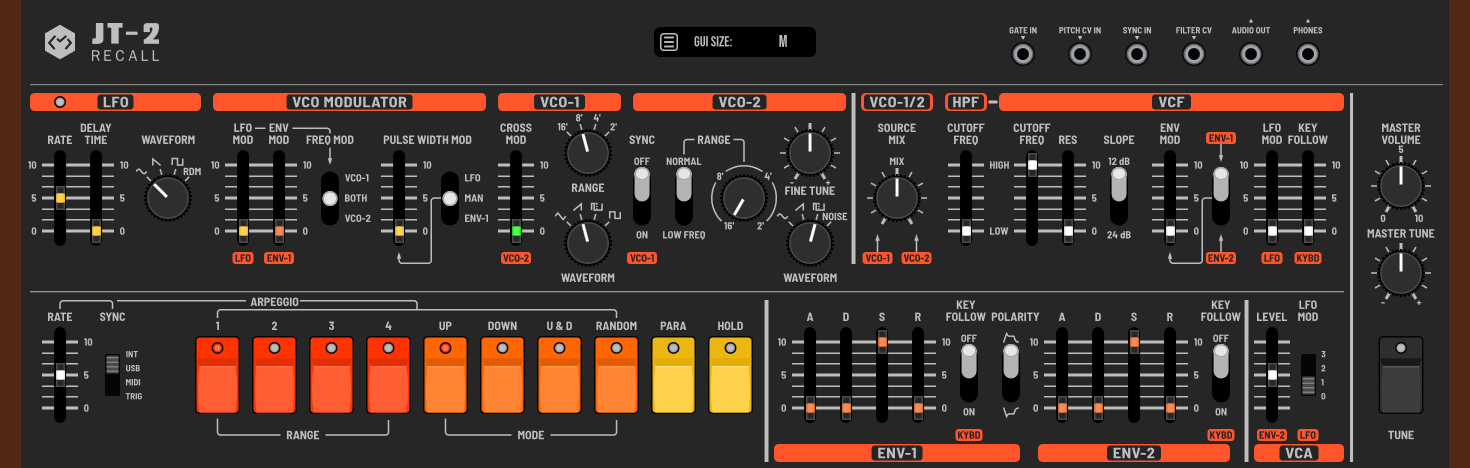The width and height of the screenshot is (1470, 468).
Task: Select the arpeggio UP mode button
Action: tap(445, 375)
